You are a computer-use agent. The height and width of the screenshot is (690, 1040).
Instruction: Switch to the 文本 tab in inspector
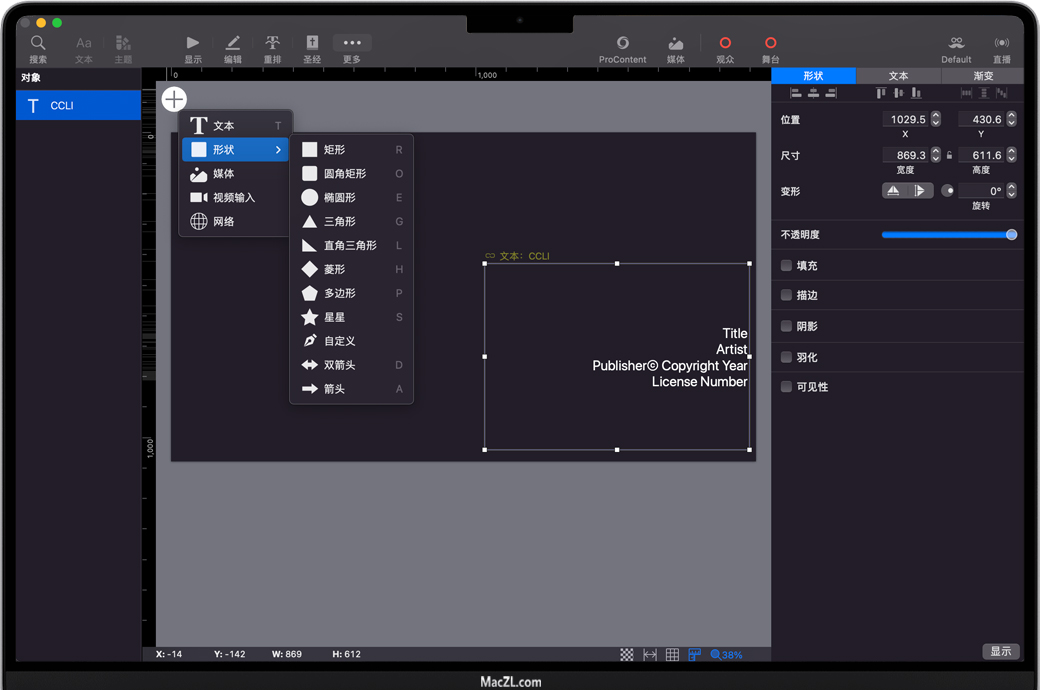coord(898,76)
